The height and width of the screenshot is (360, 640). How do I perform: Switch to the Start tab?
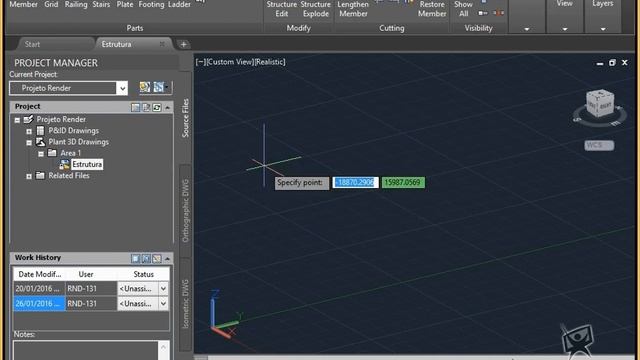point(32,44)
